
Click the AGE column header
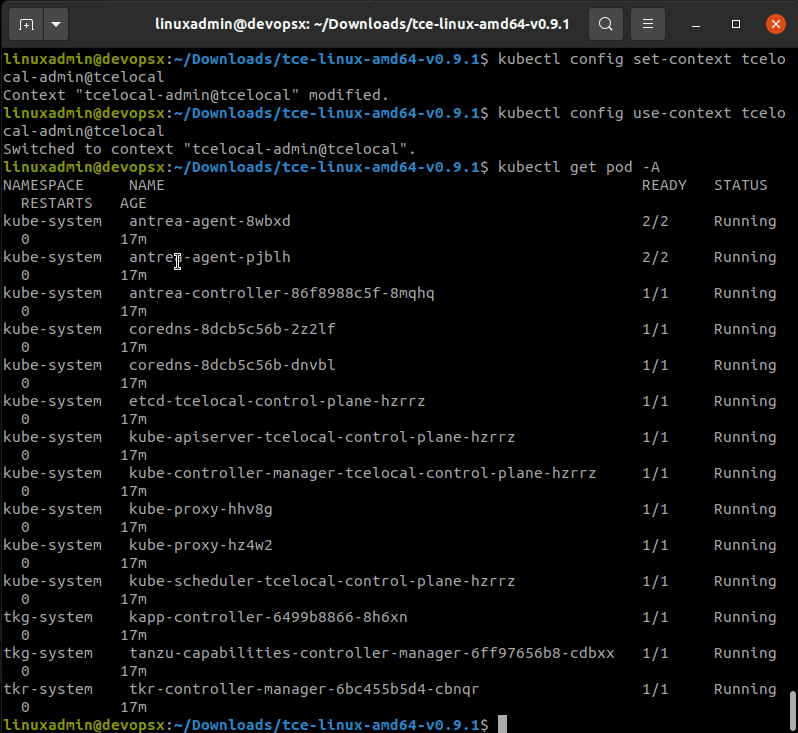coord(133,203)
